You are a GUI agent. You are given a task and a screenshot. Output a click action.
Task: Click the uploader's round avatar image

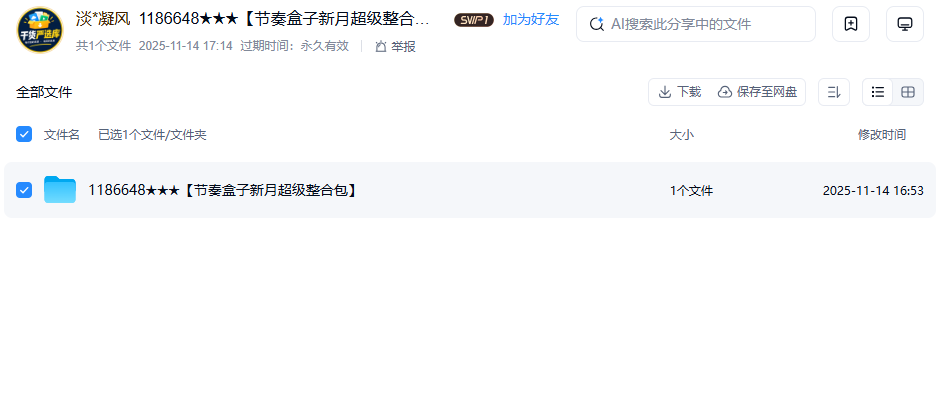pos(40,30)
